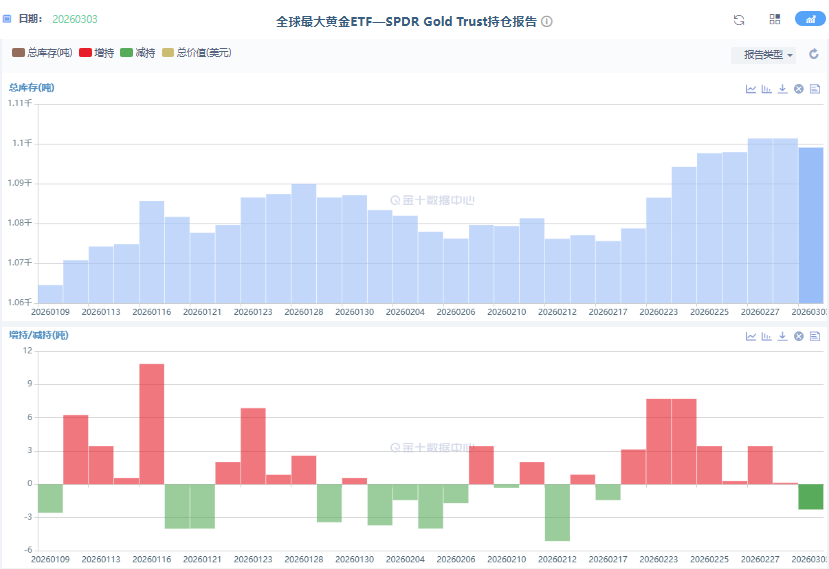Viewport: 829px width, 569px height.
Task: Switch the 总库存 chart to line view
Action: point(751,89)
